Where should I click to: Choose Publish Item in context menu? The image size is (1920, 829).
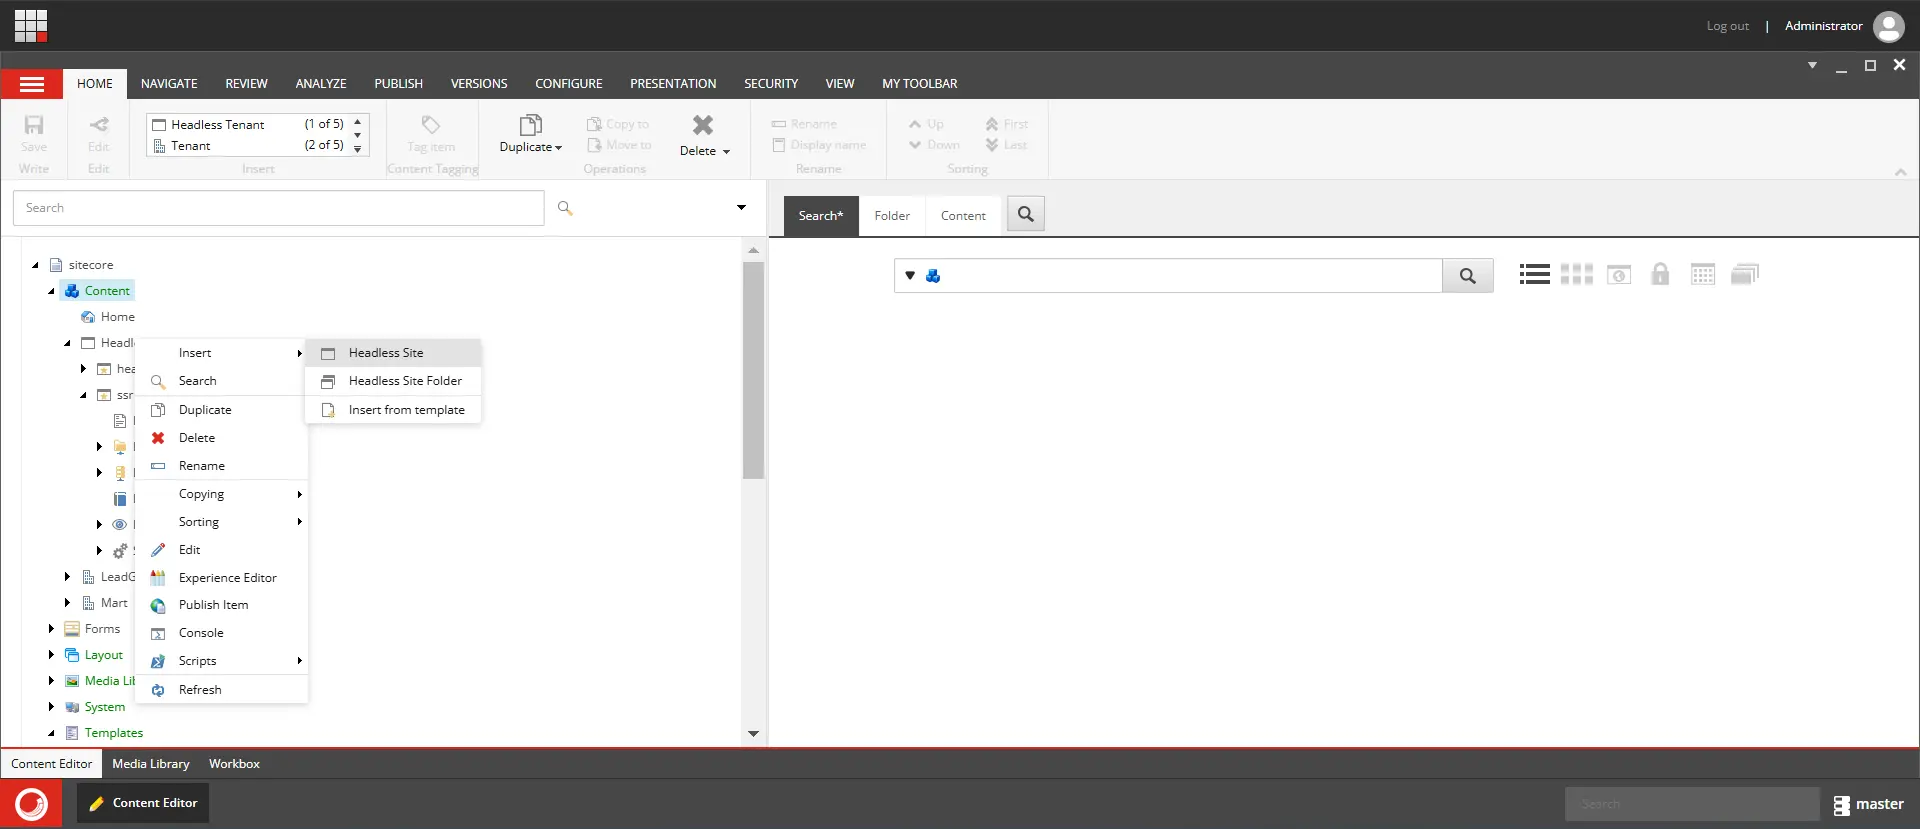coord(221,605)
